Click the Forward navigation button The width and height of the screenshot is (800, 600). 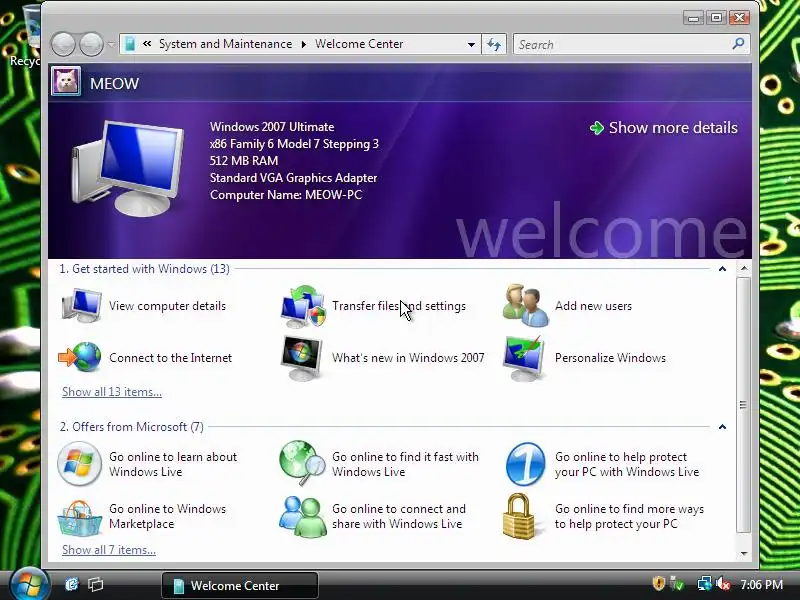point(91,44)
